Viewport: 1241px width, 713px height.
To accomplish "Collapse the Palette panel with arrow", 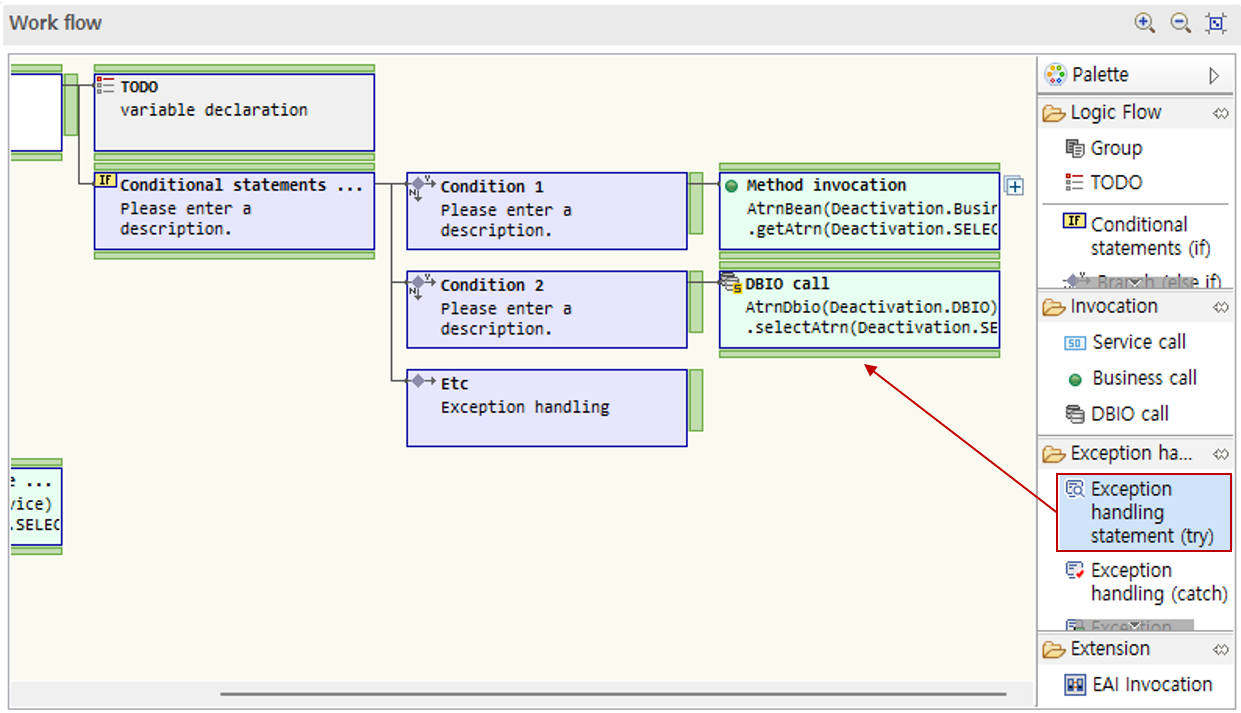I will pyautogui.click(x=1214, y=75).
